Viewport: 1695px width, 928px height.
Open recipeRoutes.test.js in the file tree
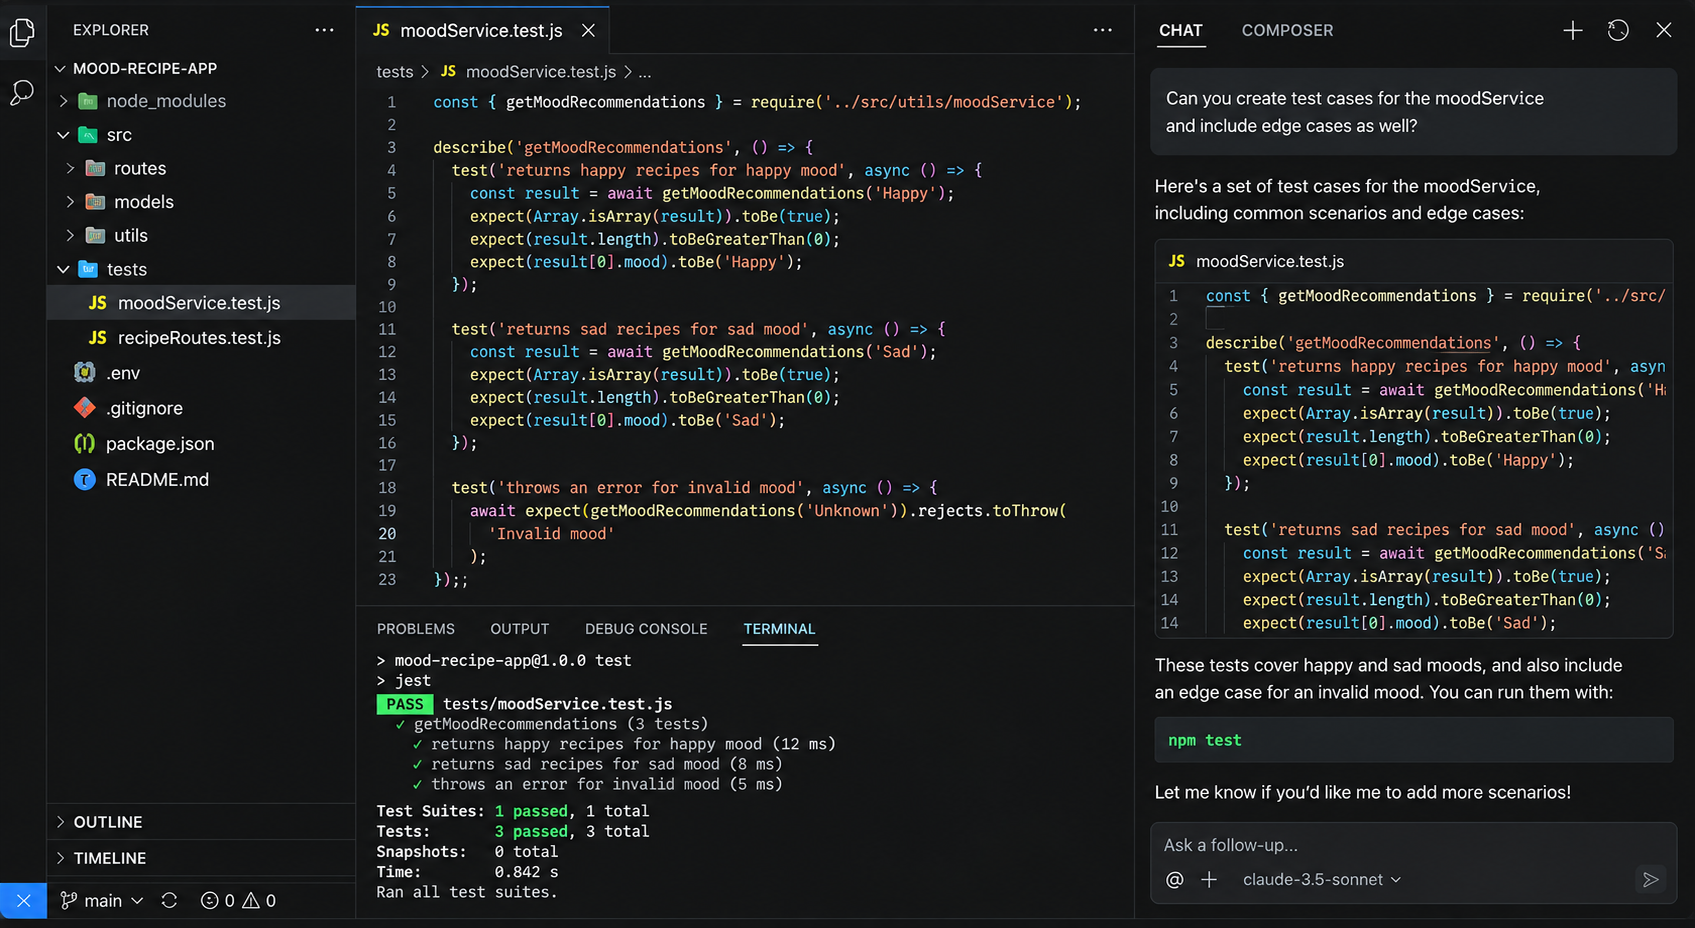tap(201, 338)
